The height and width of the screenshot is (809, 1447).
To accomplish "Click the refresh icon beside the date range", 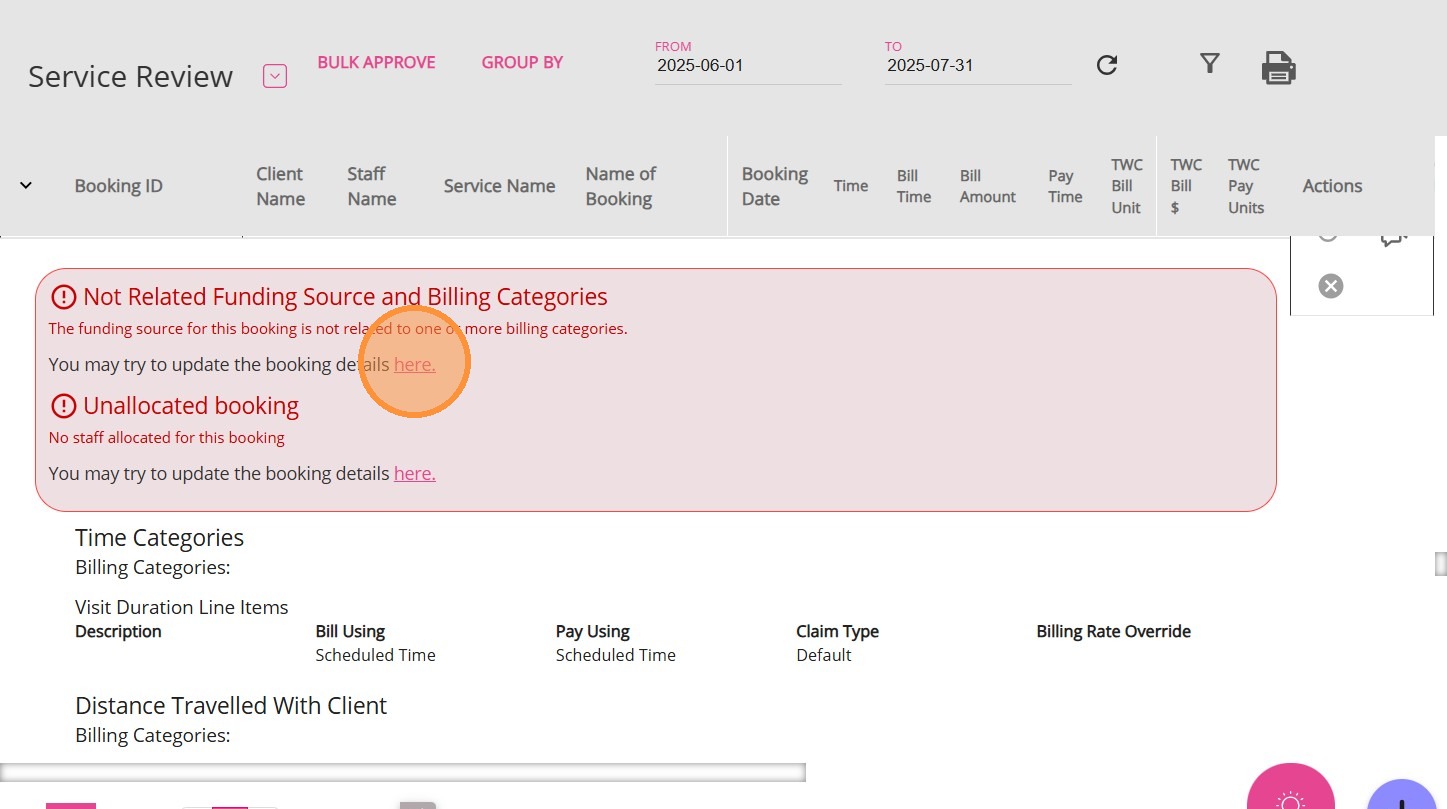I will [x=1107, y=65].
